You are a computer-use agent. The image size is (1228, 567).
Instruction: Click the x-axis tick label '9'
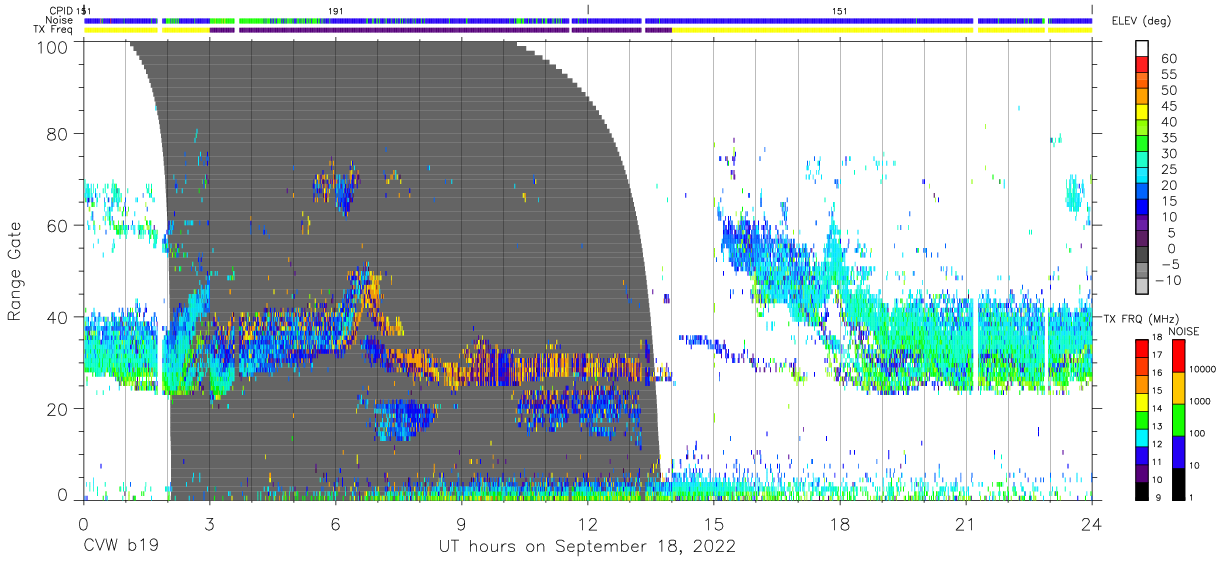(462, 525)
